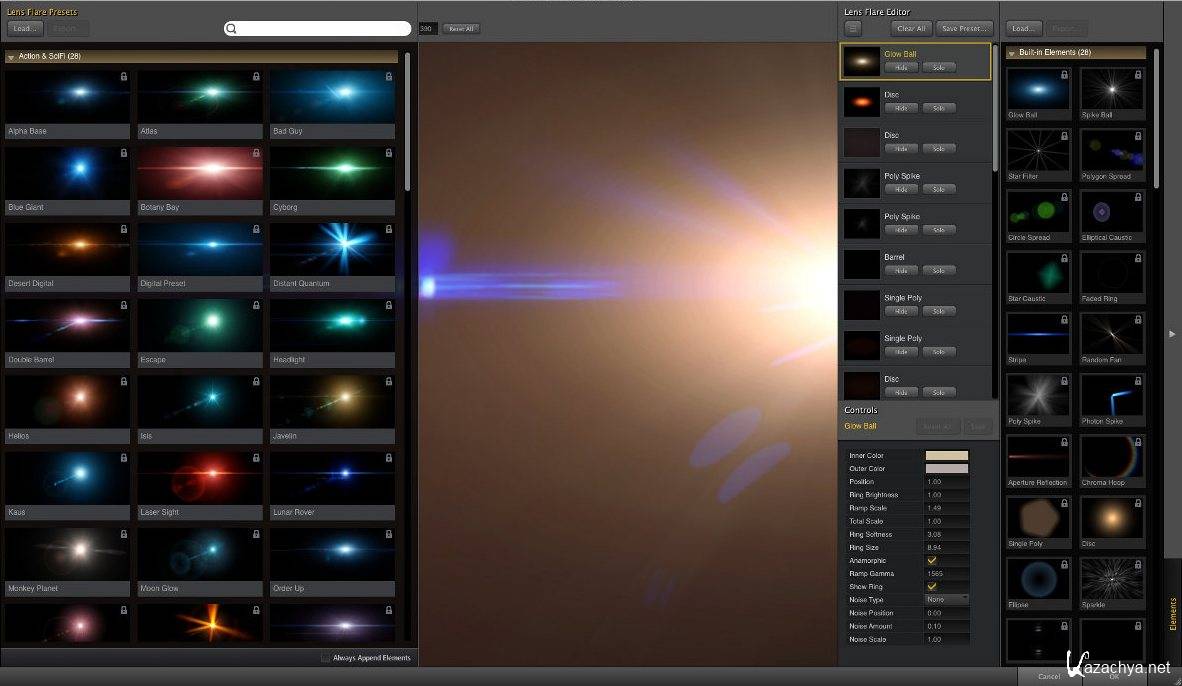Open the Inner Color swatch
Image resolution: width=1182 pixels, height=686 pixels.
click(x=946, y=456)
